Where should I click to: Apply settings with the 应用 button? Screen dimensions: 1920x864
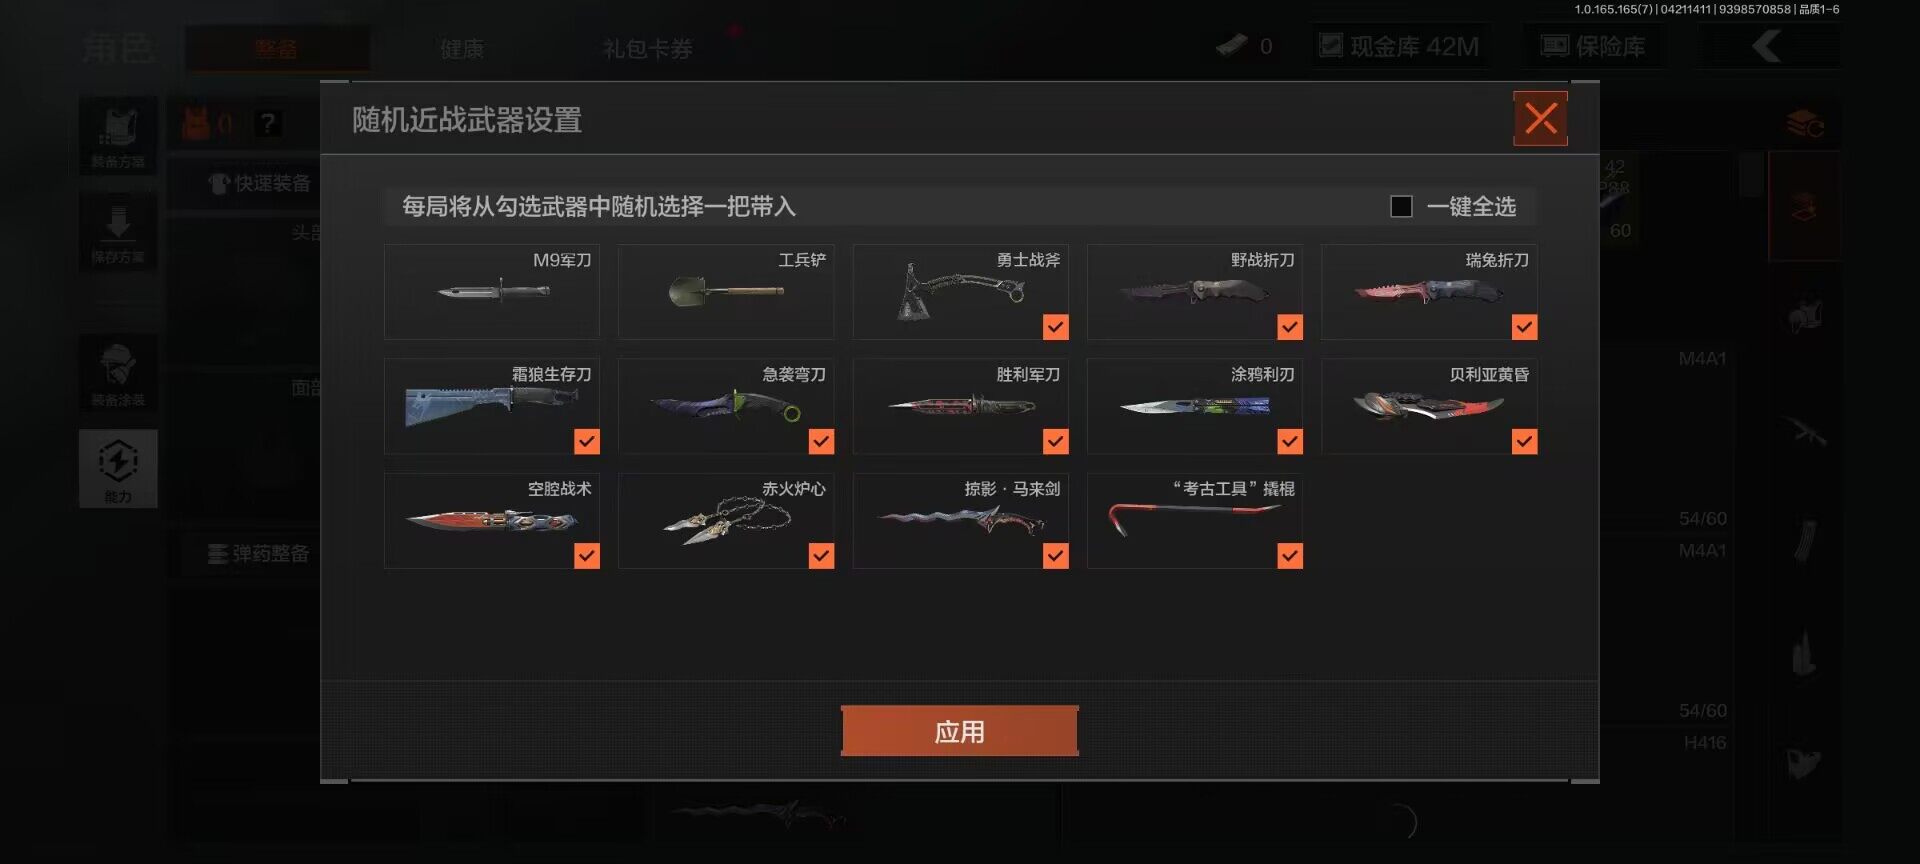click(x=960, y=731)
